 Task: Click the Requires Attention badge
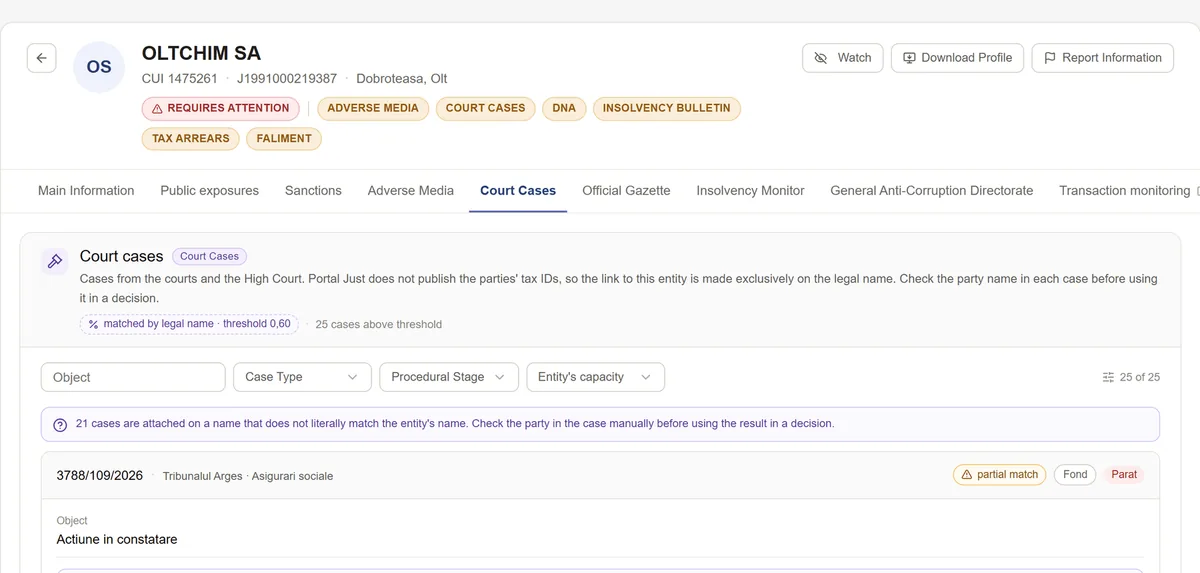coord(220,108)
